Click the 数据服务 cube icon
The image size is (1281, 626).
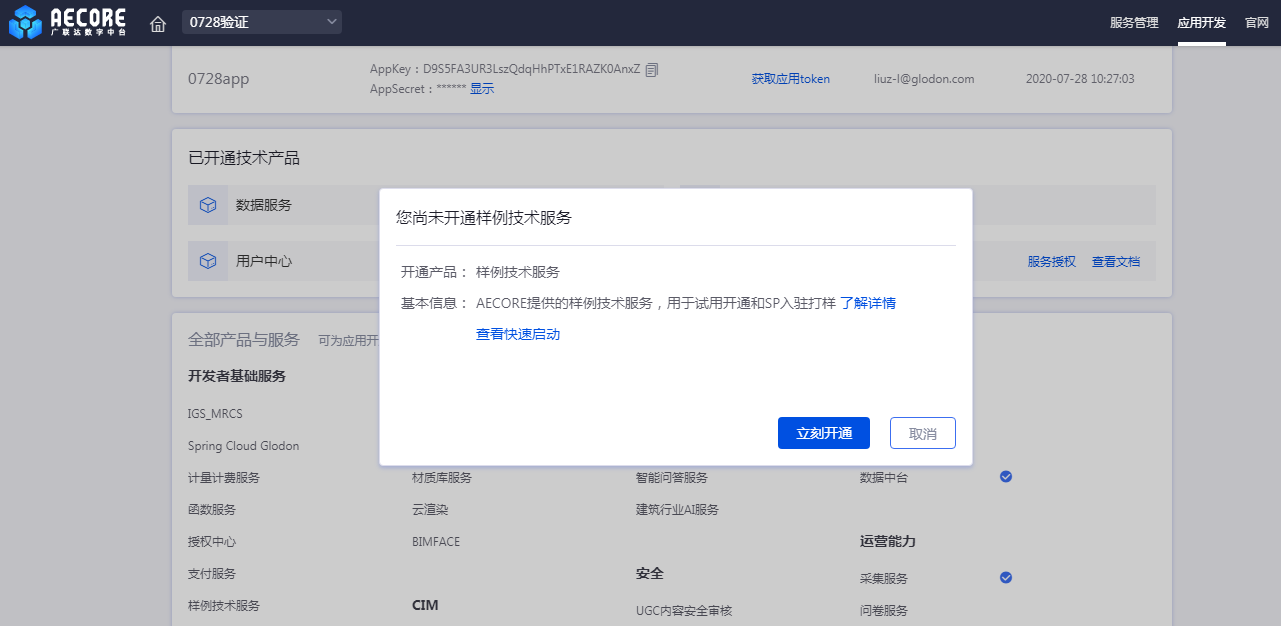[x=208, y=205]
